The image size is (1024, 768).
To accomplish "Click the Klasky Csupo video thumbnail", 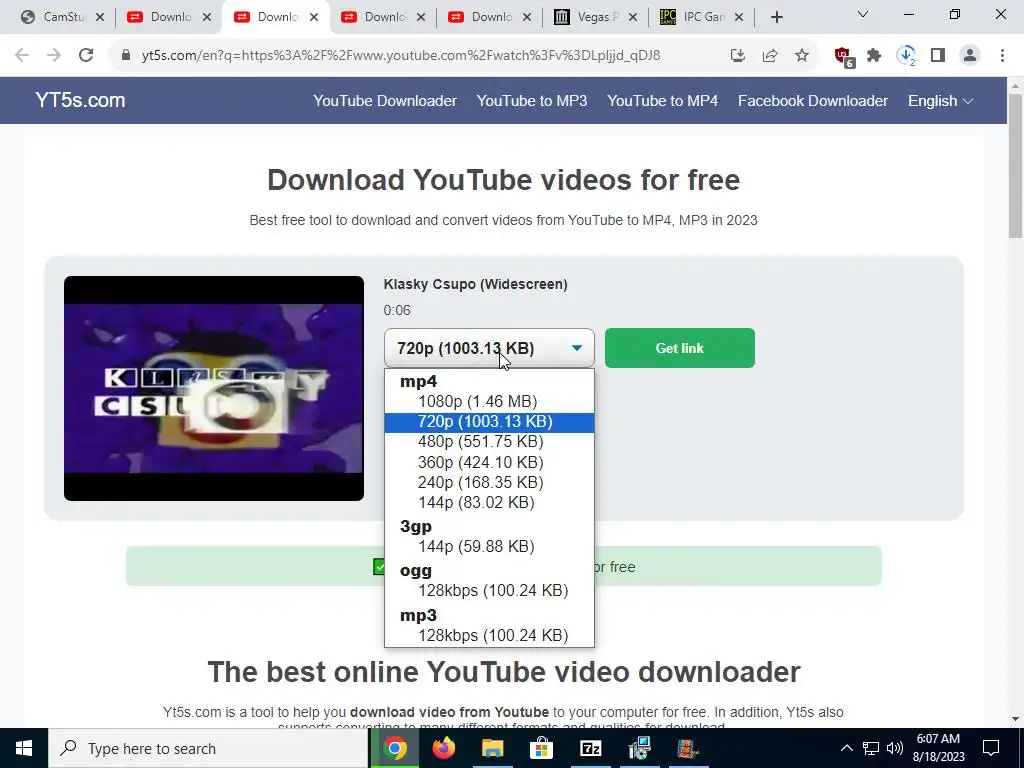I will [x=214, y=389].
